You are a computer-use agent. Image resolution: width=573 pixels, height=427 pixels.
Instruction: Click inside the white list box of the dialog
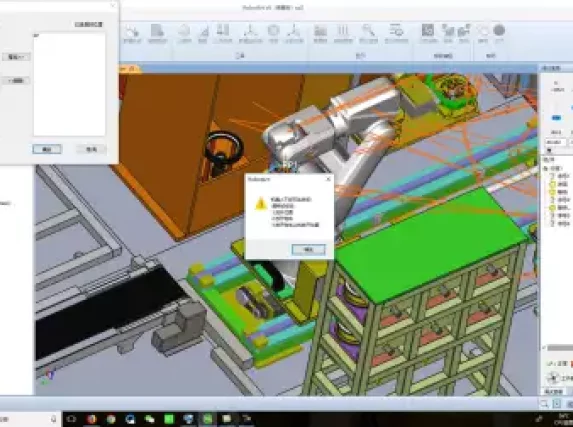(x=69, y=85)
